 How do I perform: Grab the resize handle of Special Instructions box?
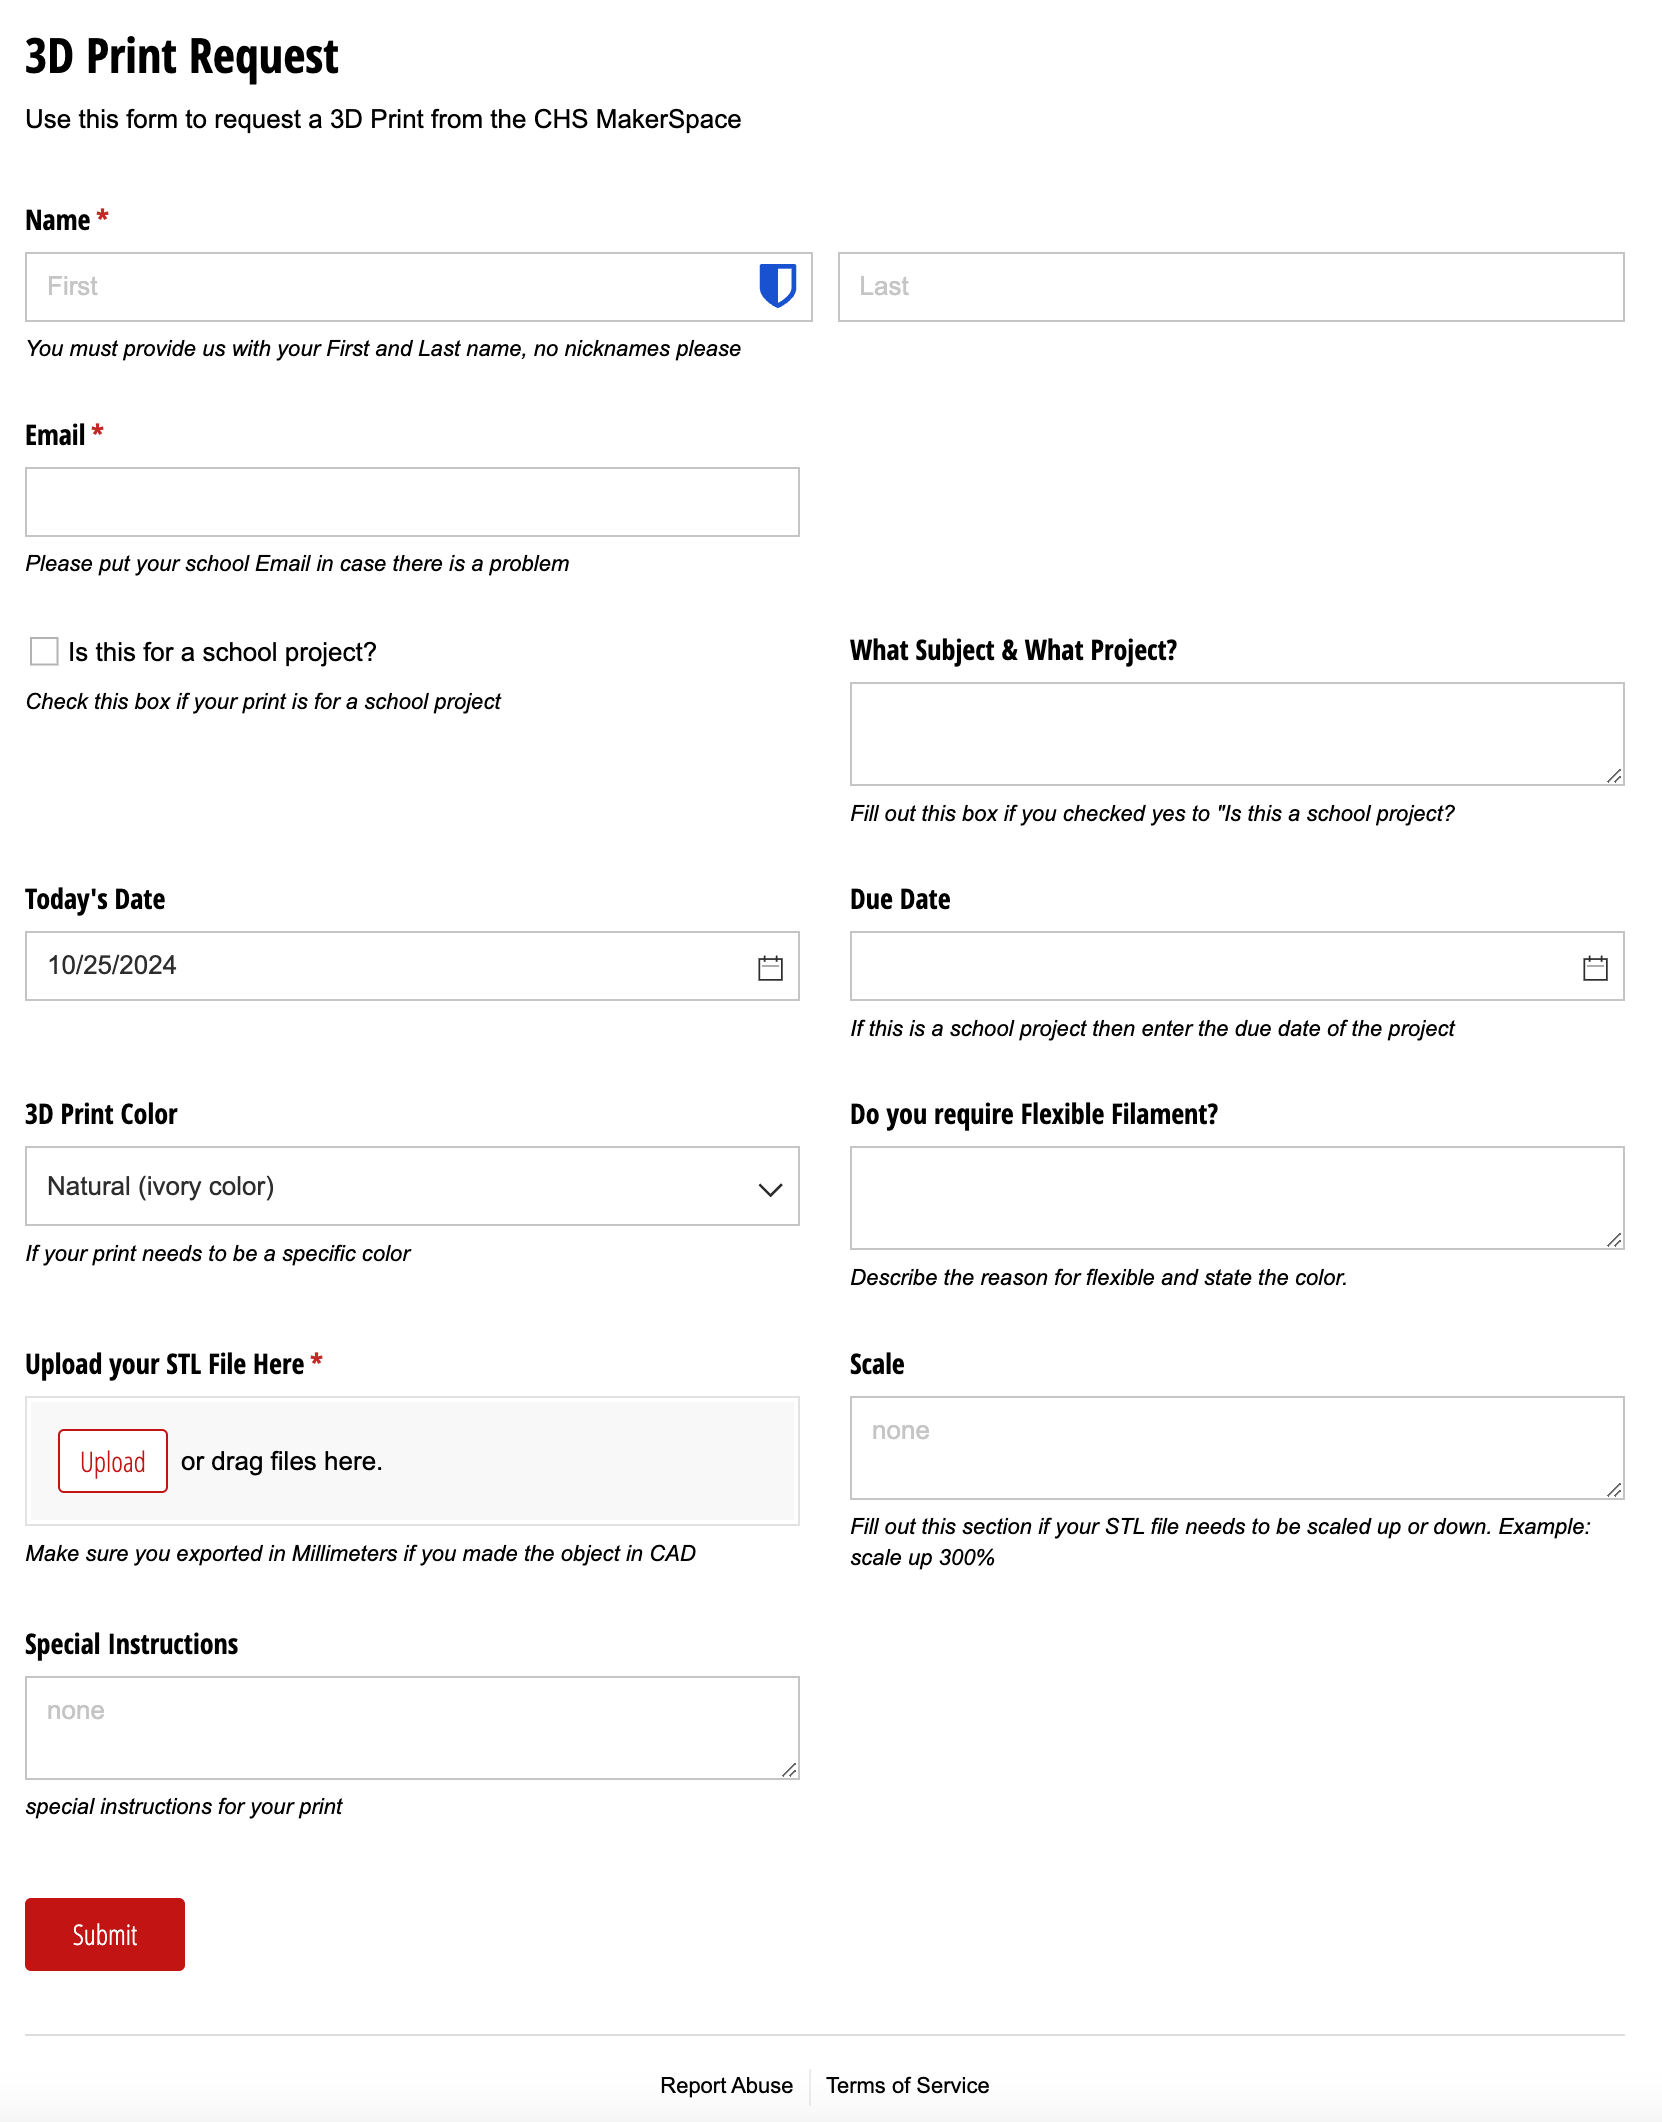[789, 1769]
